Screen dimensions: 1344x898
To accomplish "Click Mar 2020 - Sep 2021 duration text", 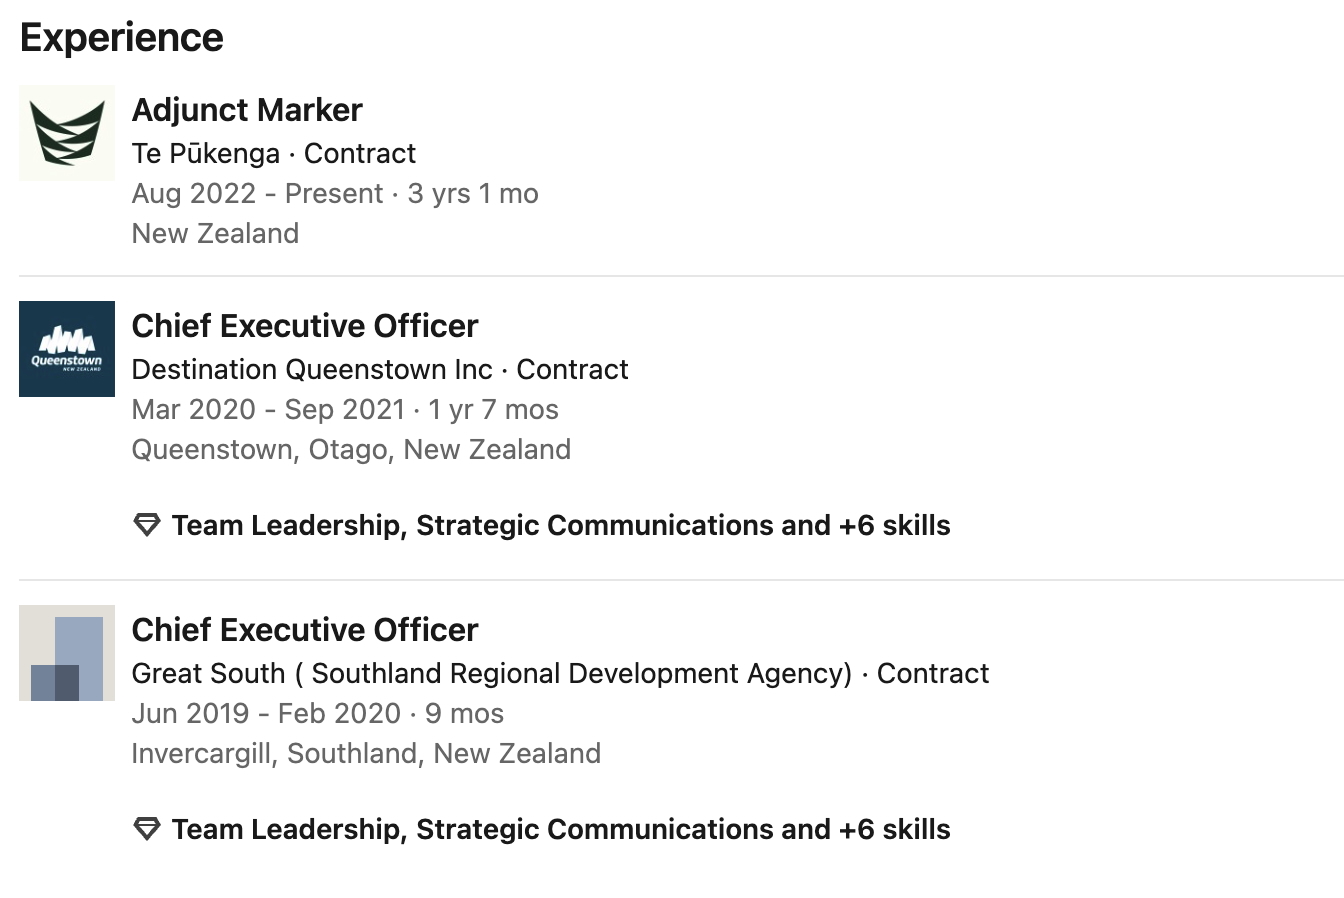I will click(344, 410).
